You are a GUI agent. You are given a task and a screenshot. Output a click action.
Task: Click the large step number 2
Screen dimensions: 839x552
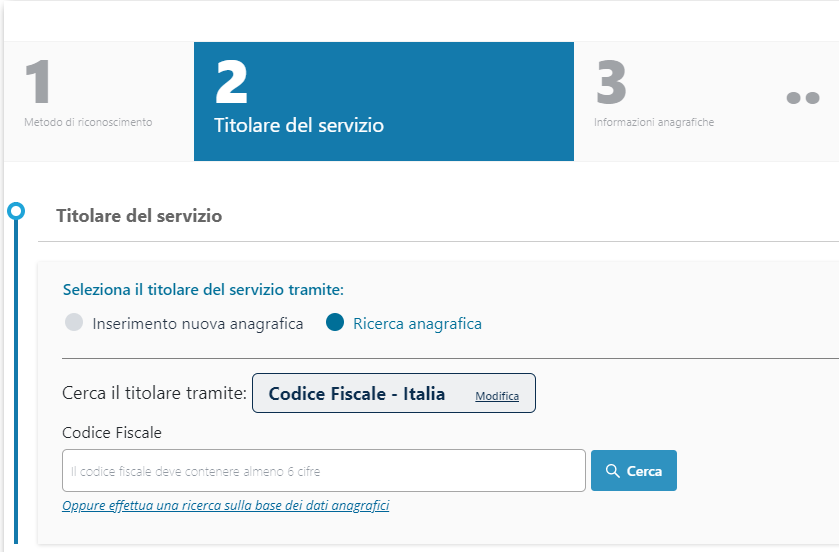231,83
